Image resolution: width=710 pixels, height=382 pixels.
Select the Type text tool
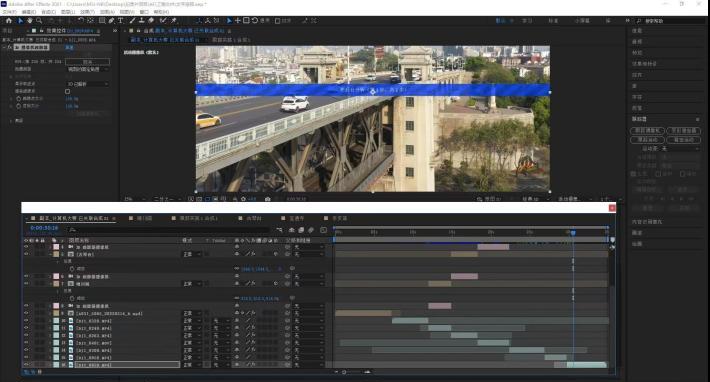[x=120, y=20]
